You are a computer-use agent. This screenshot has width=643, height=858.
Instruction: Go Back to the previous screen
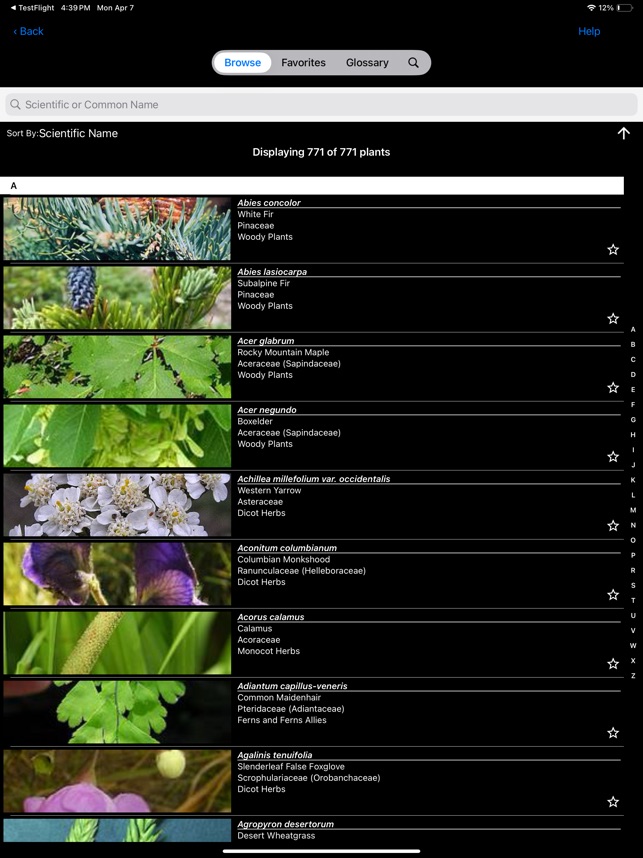coord(28,31)
